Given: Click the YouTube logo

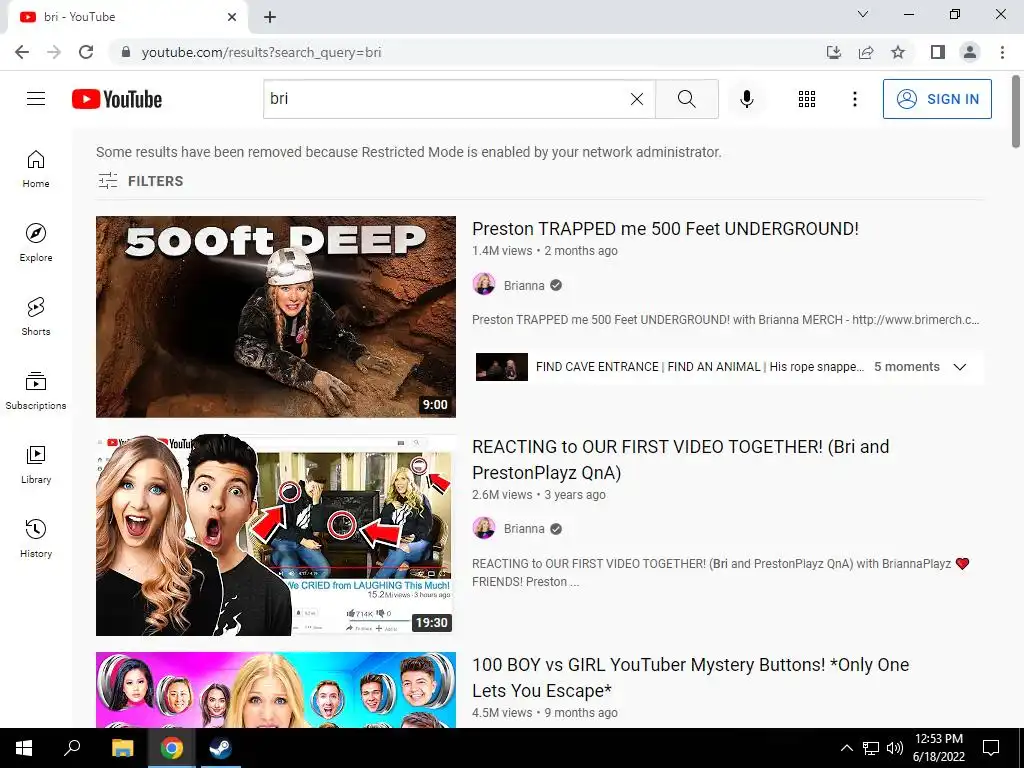Looking at the screenshot, I should pyautogui.click(x=117, y=99).
